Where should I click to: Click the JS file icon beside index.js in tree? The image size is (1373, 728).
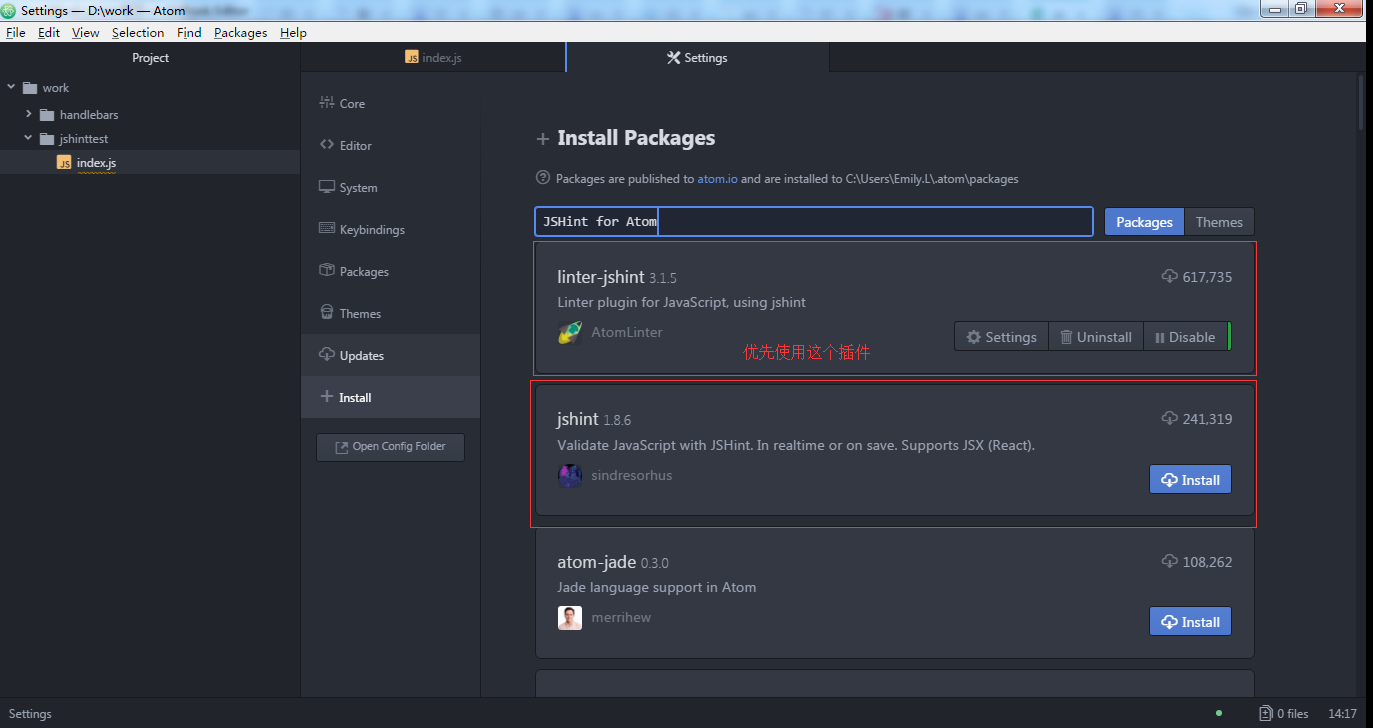coord(64,163)
